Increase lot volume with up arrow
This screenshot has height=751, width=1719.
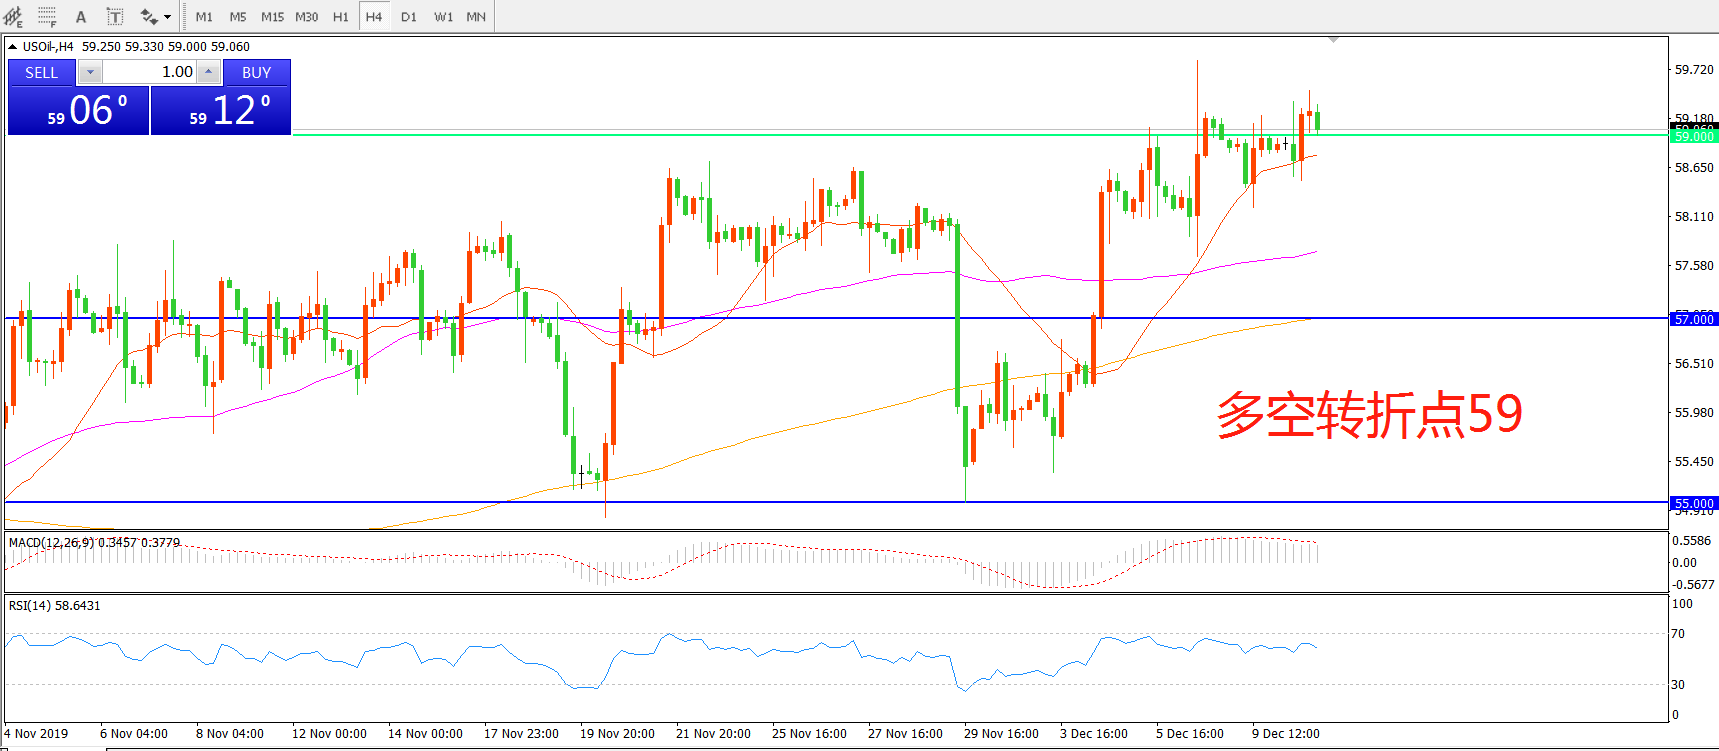coord(208,72)
